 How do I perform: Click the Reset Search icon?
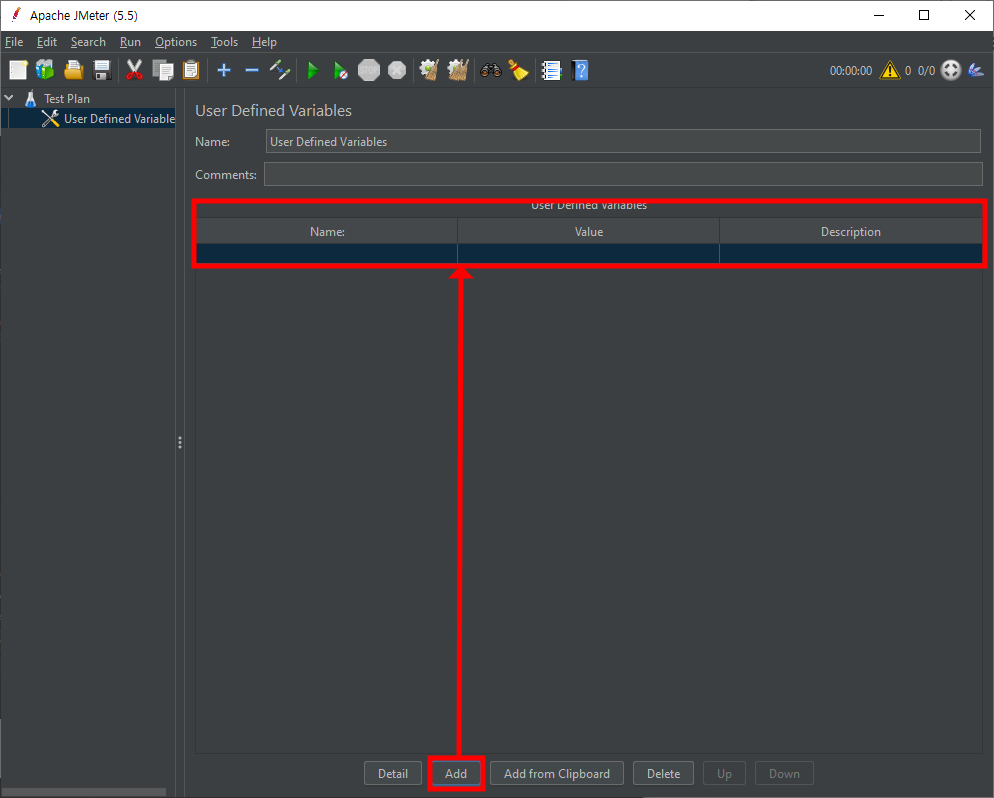[518, 70]
